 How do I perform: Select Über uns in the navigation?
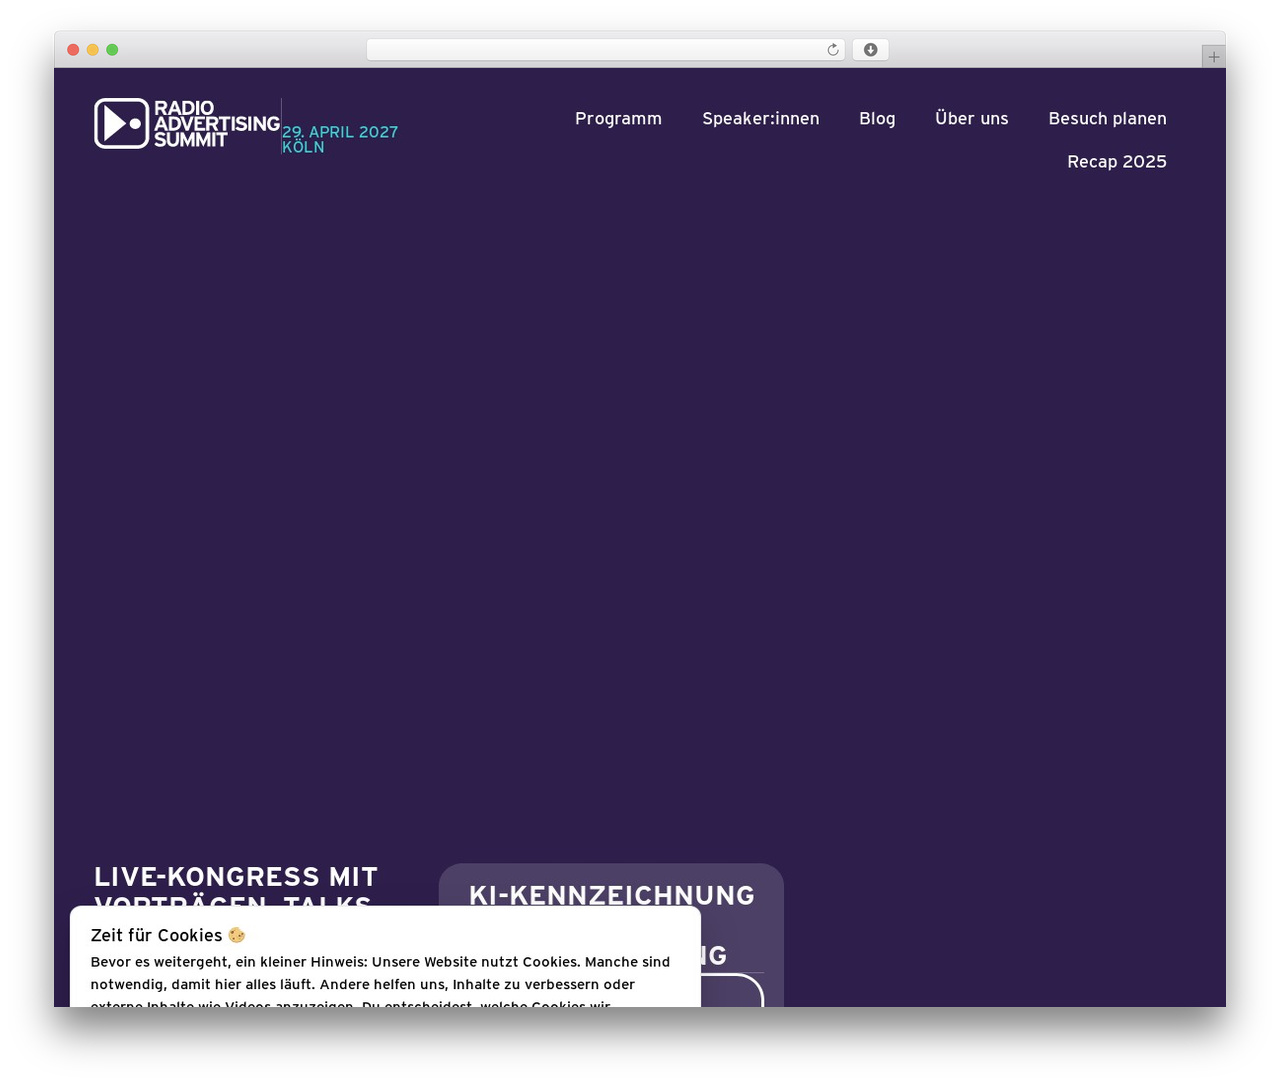[972, 118]
